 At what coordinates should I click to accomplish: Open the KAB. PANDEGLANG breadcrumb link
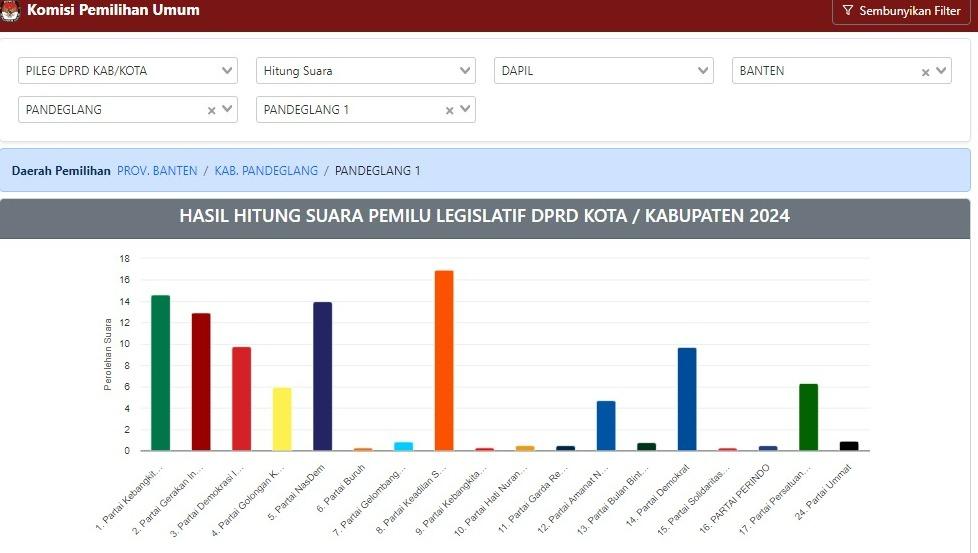266,171
